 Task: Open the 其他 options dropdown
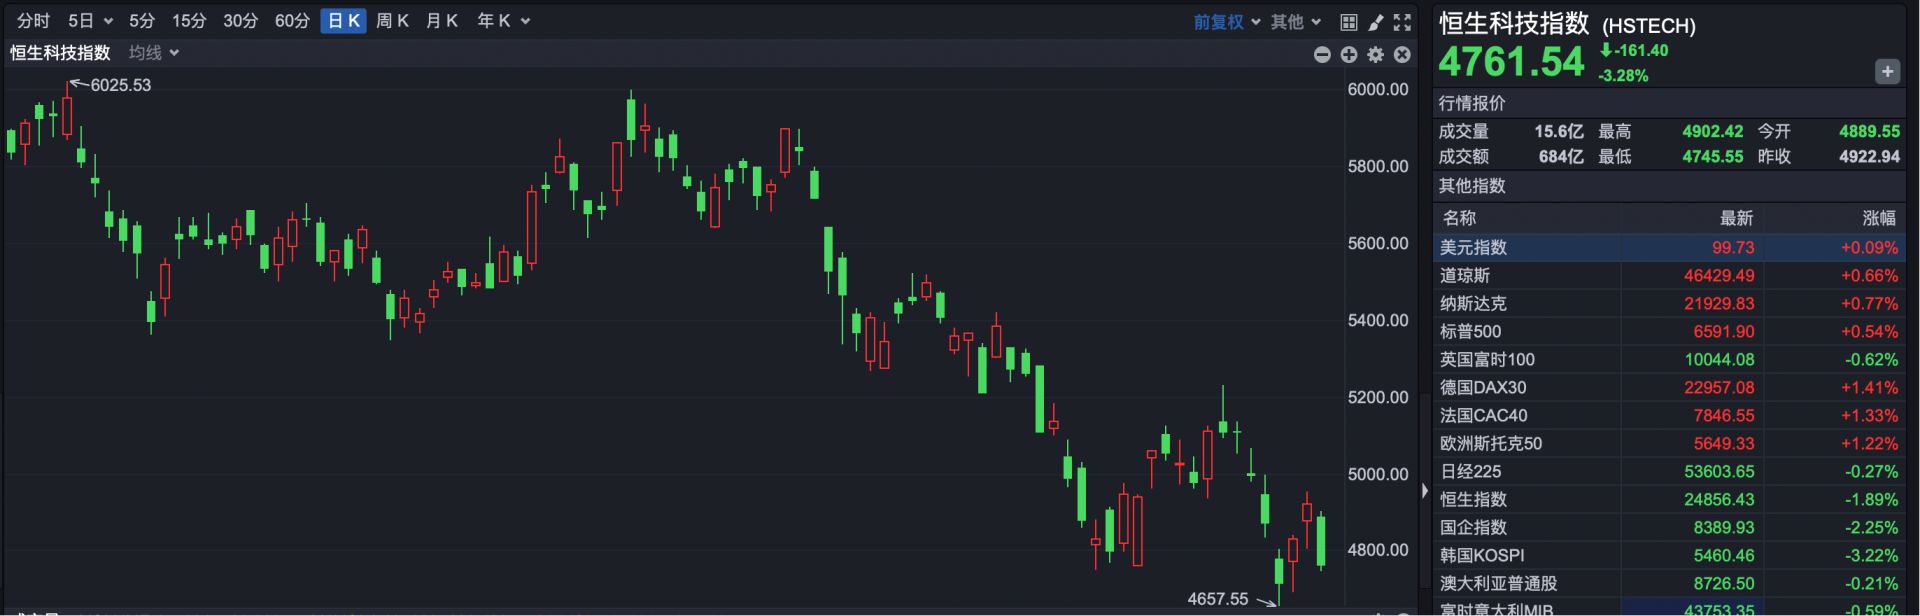1295,22
